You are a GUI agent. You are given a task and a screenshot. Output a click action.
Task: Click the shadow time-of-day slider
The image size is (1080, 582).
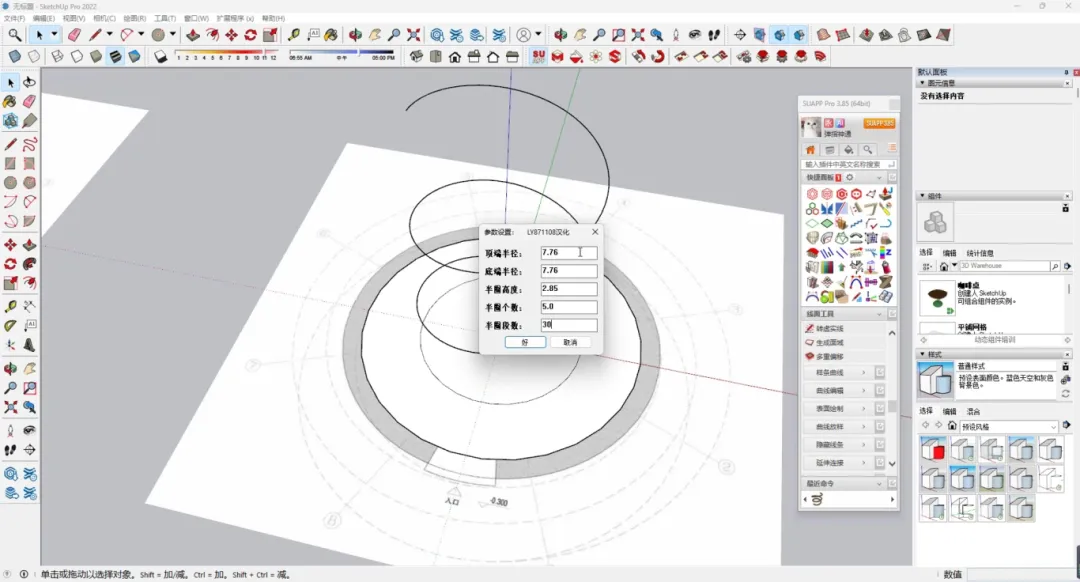click(341, 52)
